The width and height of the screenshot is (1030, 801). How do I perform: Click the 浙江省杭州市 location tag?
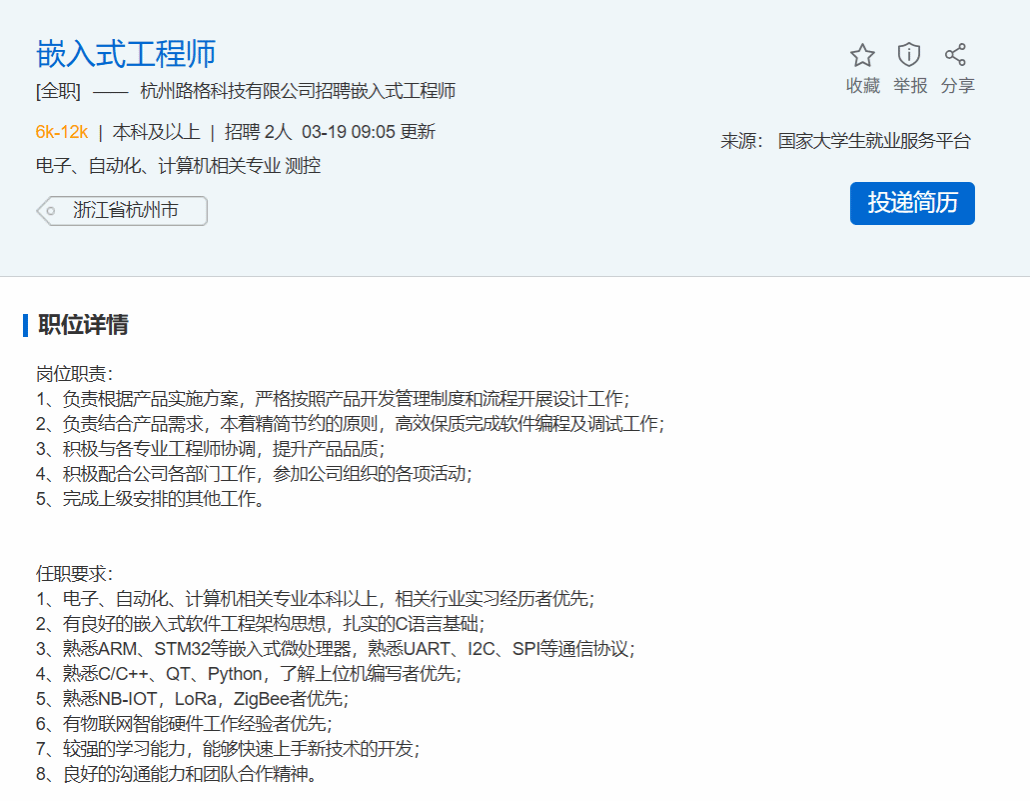126,211
